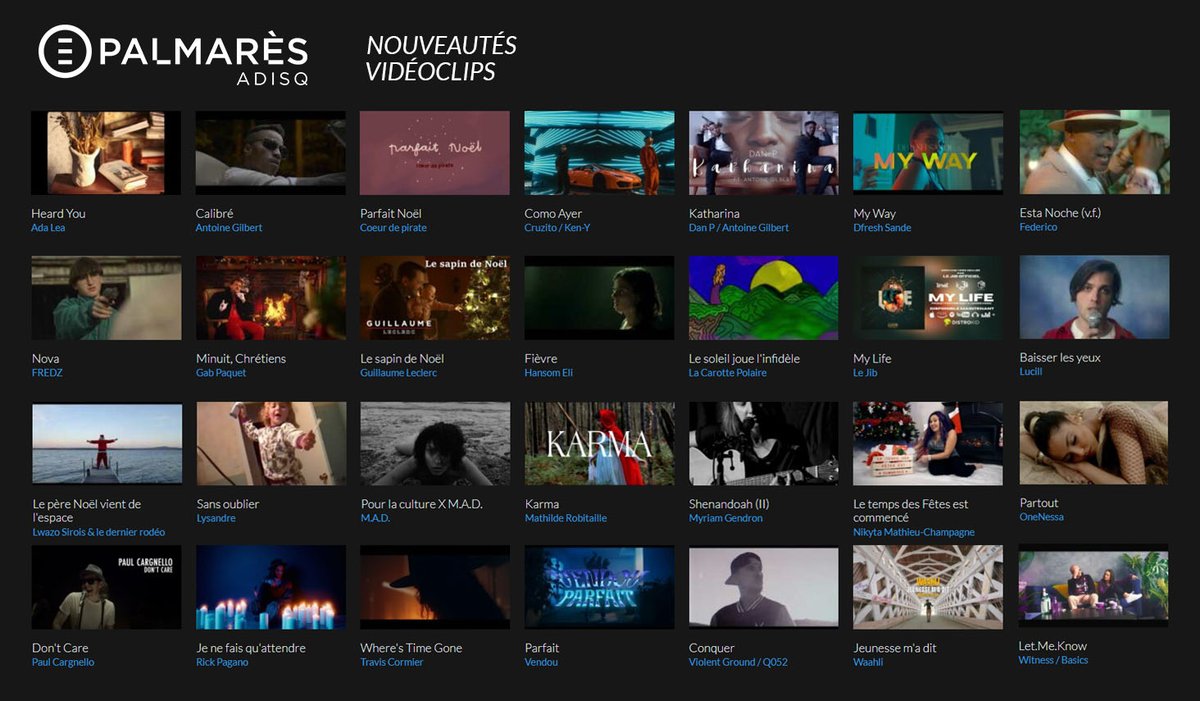Screen dimensions: 1200x701
Task: Click the Pour la culture X M.A.D. title
Action: (x=421, y=504)
